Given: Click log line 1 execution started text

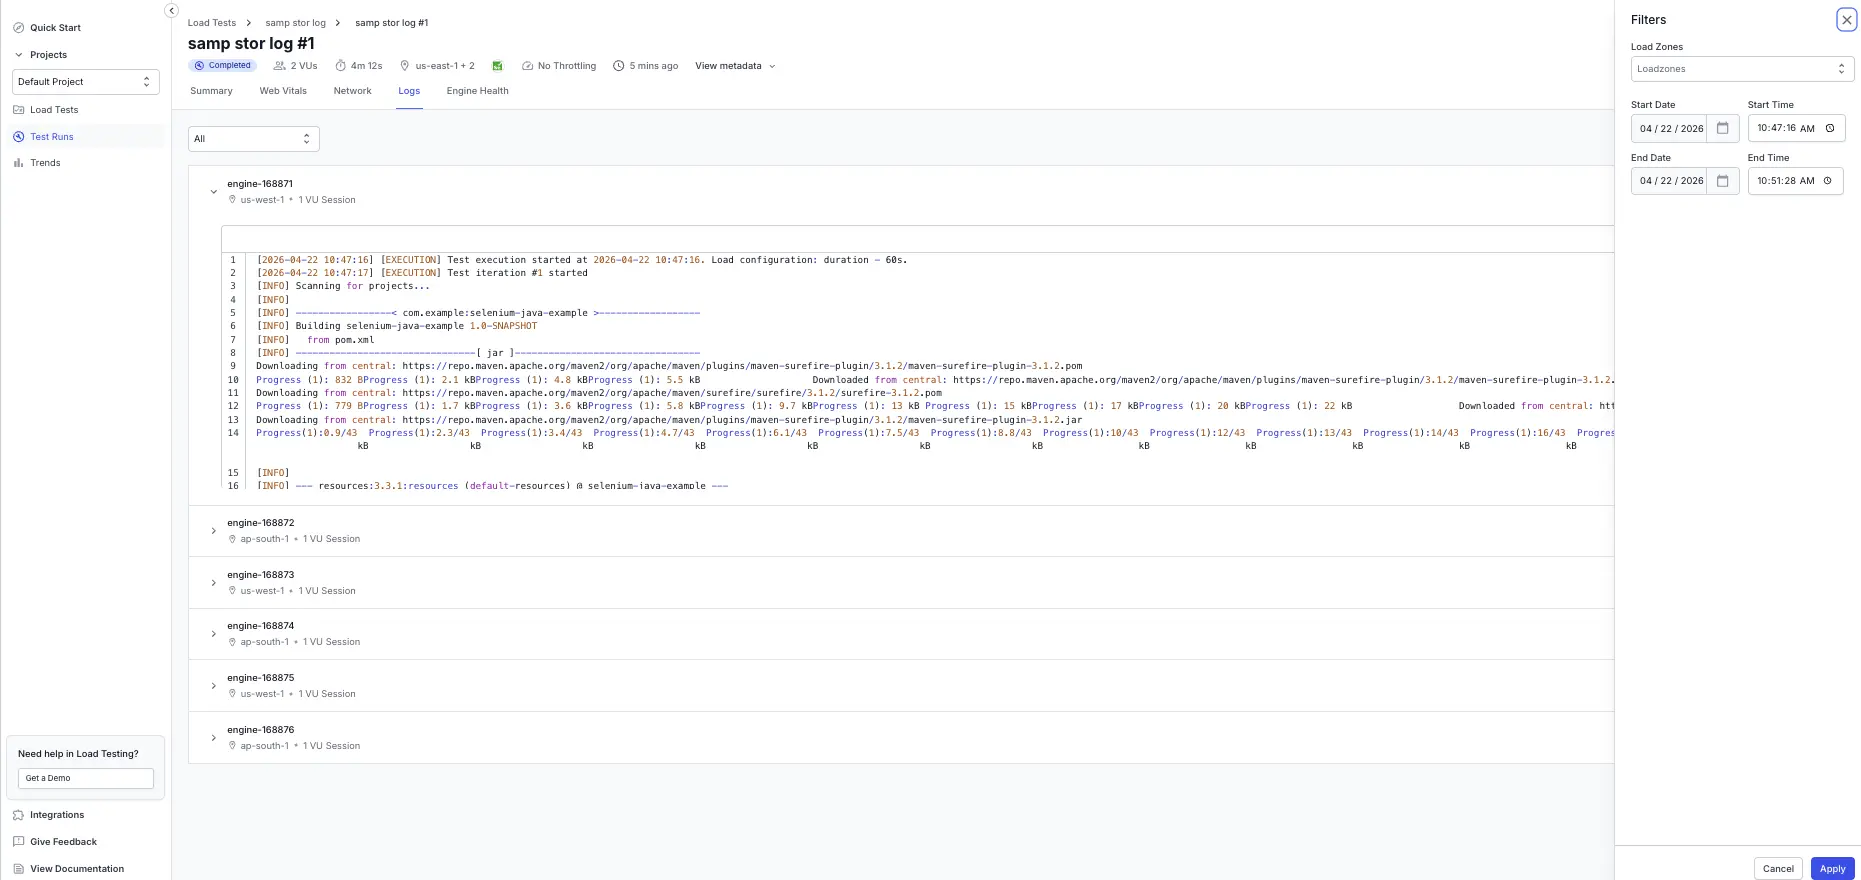Looking at the screenshot, I should (582, 260).
